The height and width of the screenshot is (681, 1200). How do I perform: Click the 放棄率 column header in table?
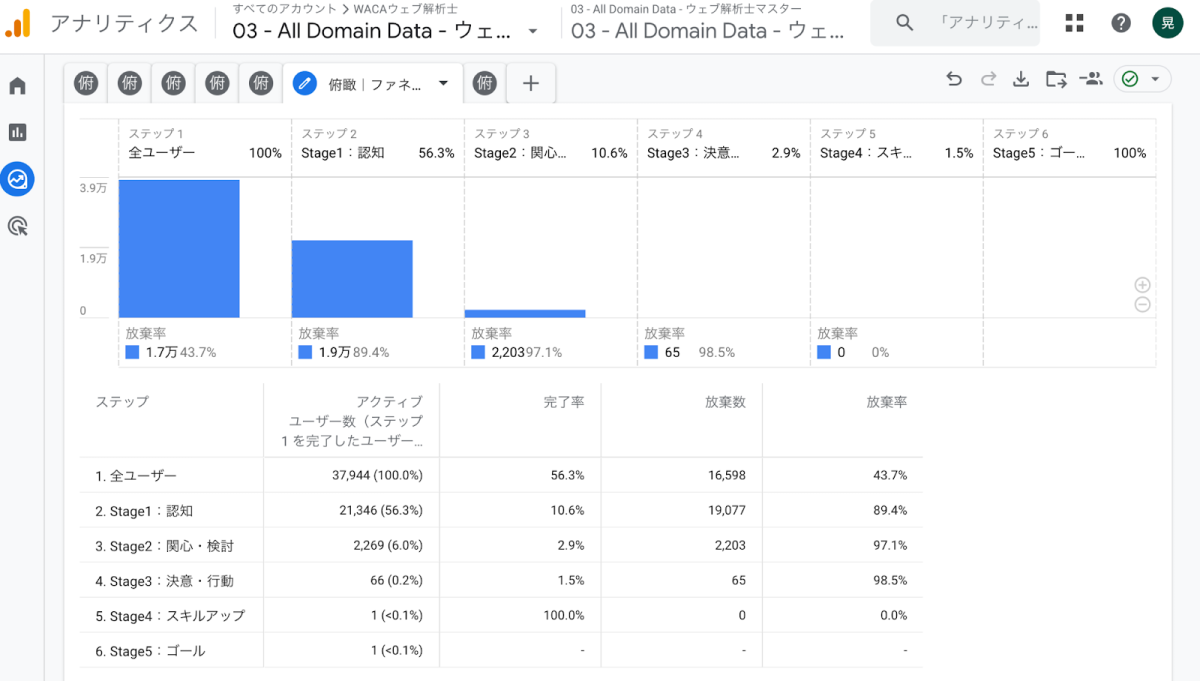tap(886, 402)
